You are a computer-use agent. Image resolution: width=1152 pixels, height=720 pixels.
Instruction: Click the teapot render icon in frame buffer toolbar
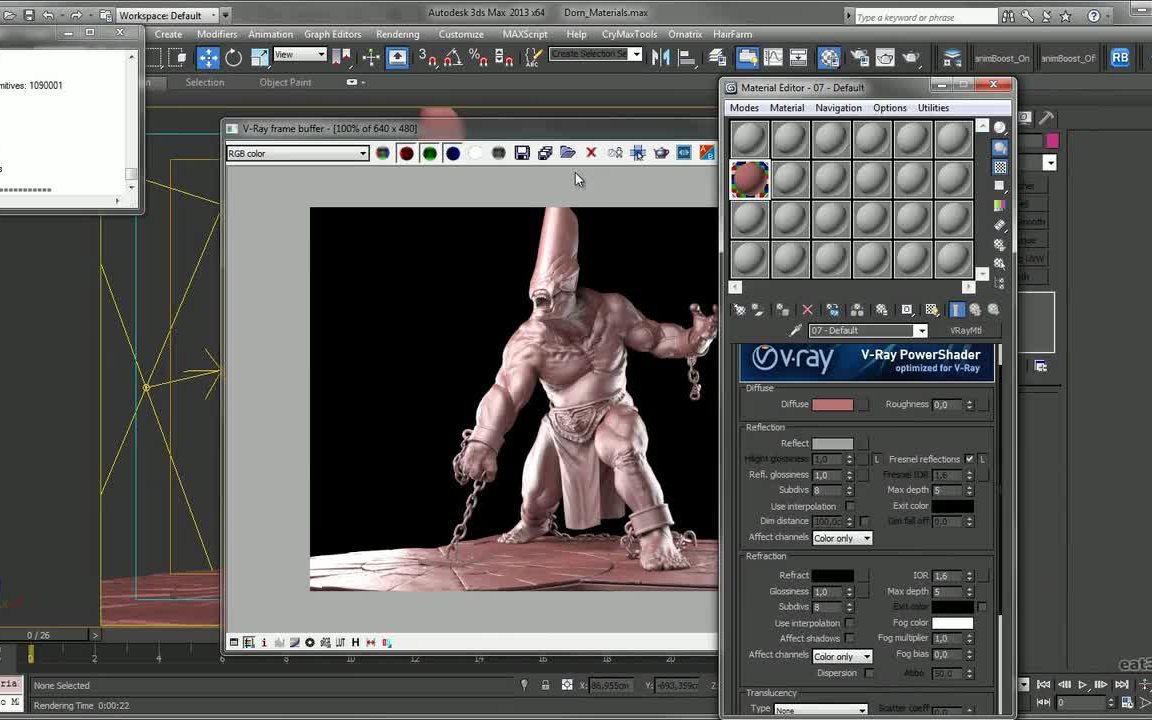tap(661, 153)
